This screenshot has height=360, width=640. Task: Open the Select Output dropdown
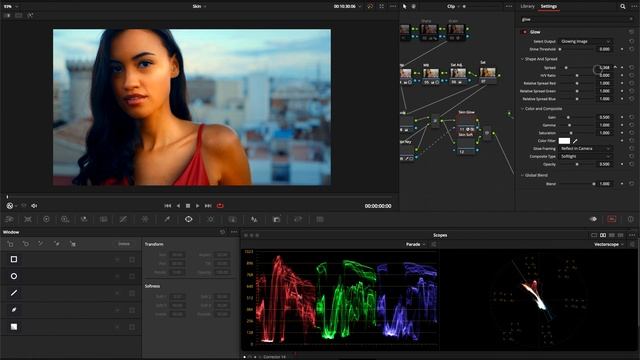pos(585,41)
